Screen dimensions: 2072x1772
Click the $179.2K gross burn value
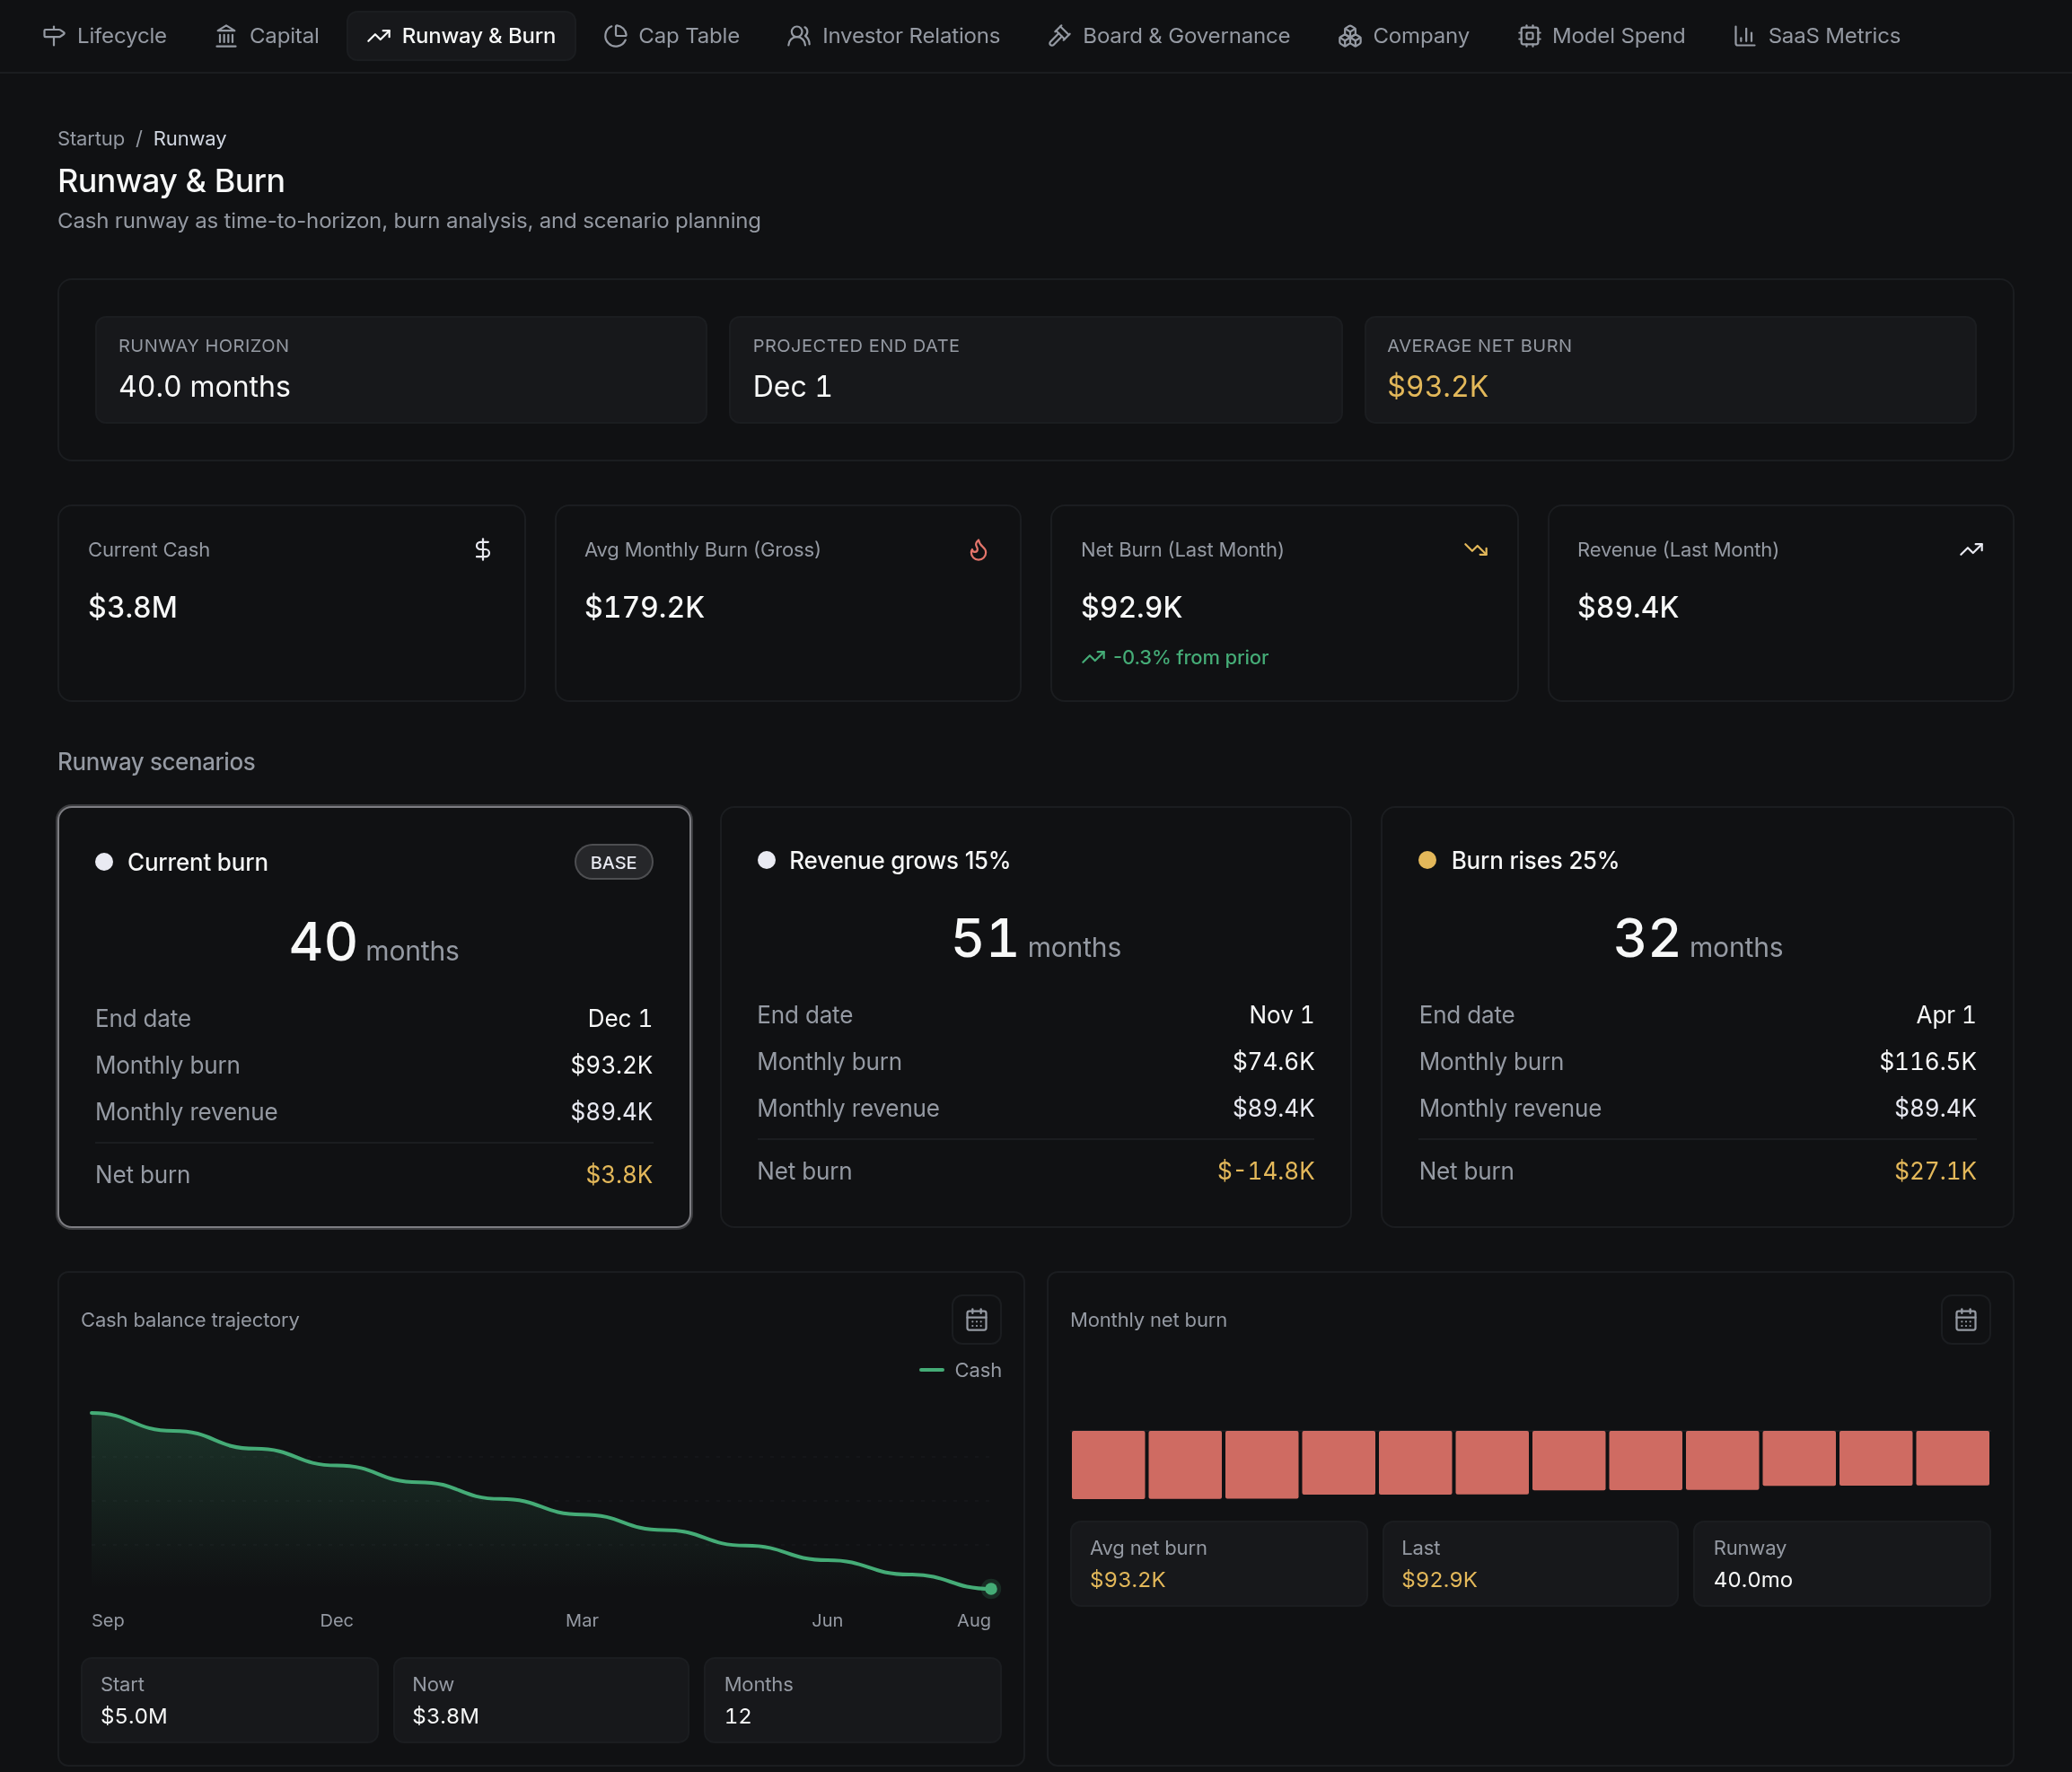pos(644,607)
